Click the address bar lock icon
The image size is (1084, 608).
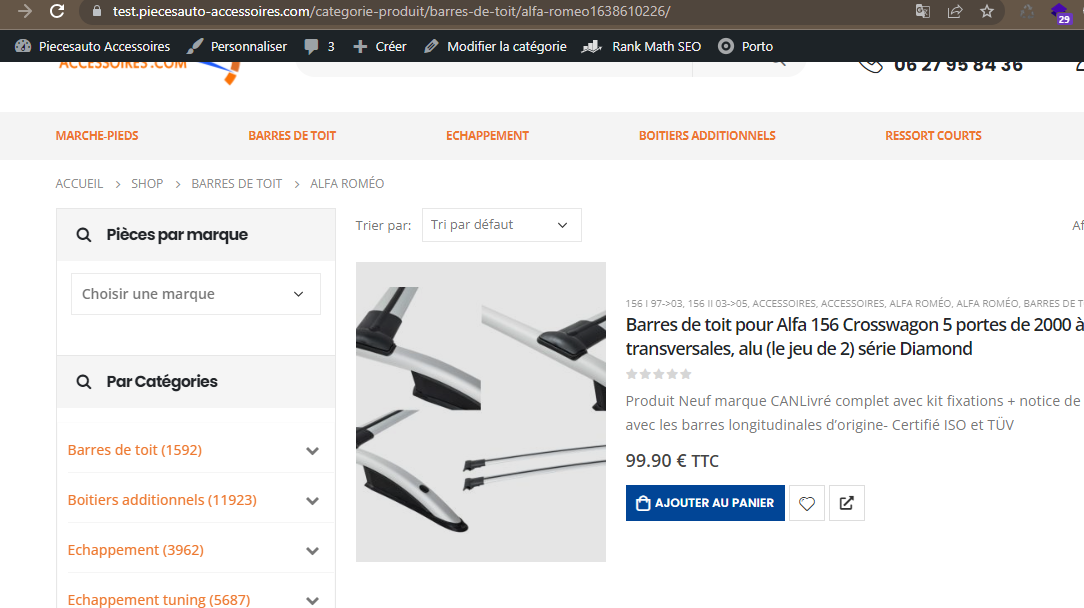pyautogui.click(x=97, y=12)
